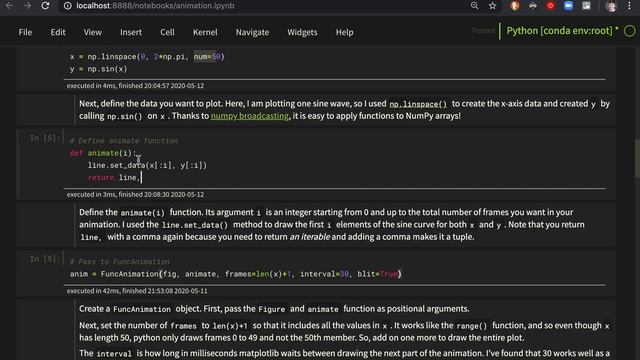The height and width of the screenshot is (360, 640).
Task: Click the In [5] prompt of FuncAnimation cell
Action: coord(46,259)
